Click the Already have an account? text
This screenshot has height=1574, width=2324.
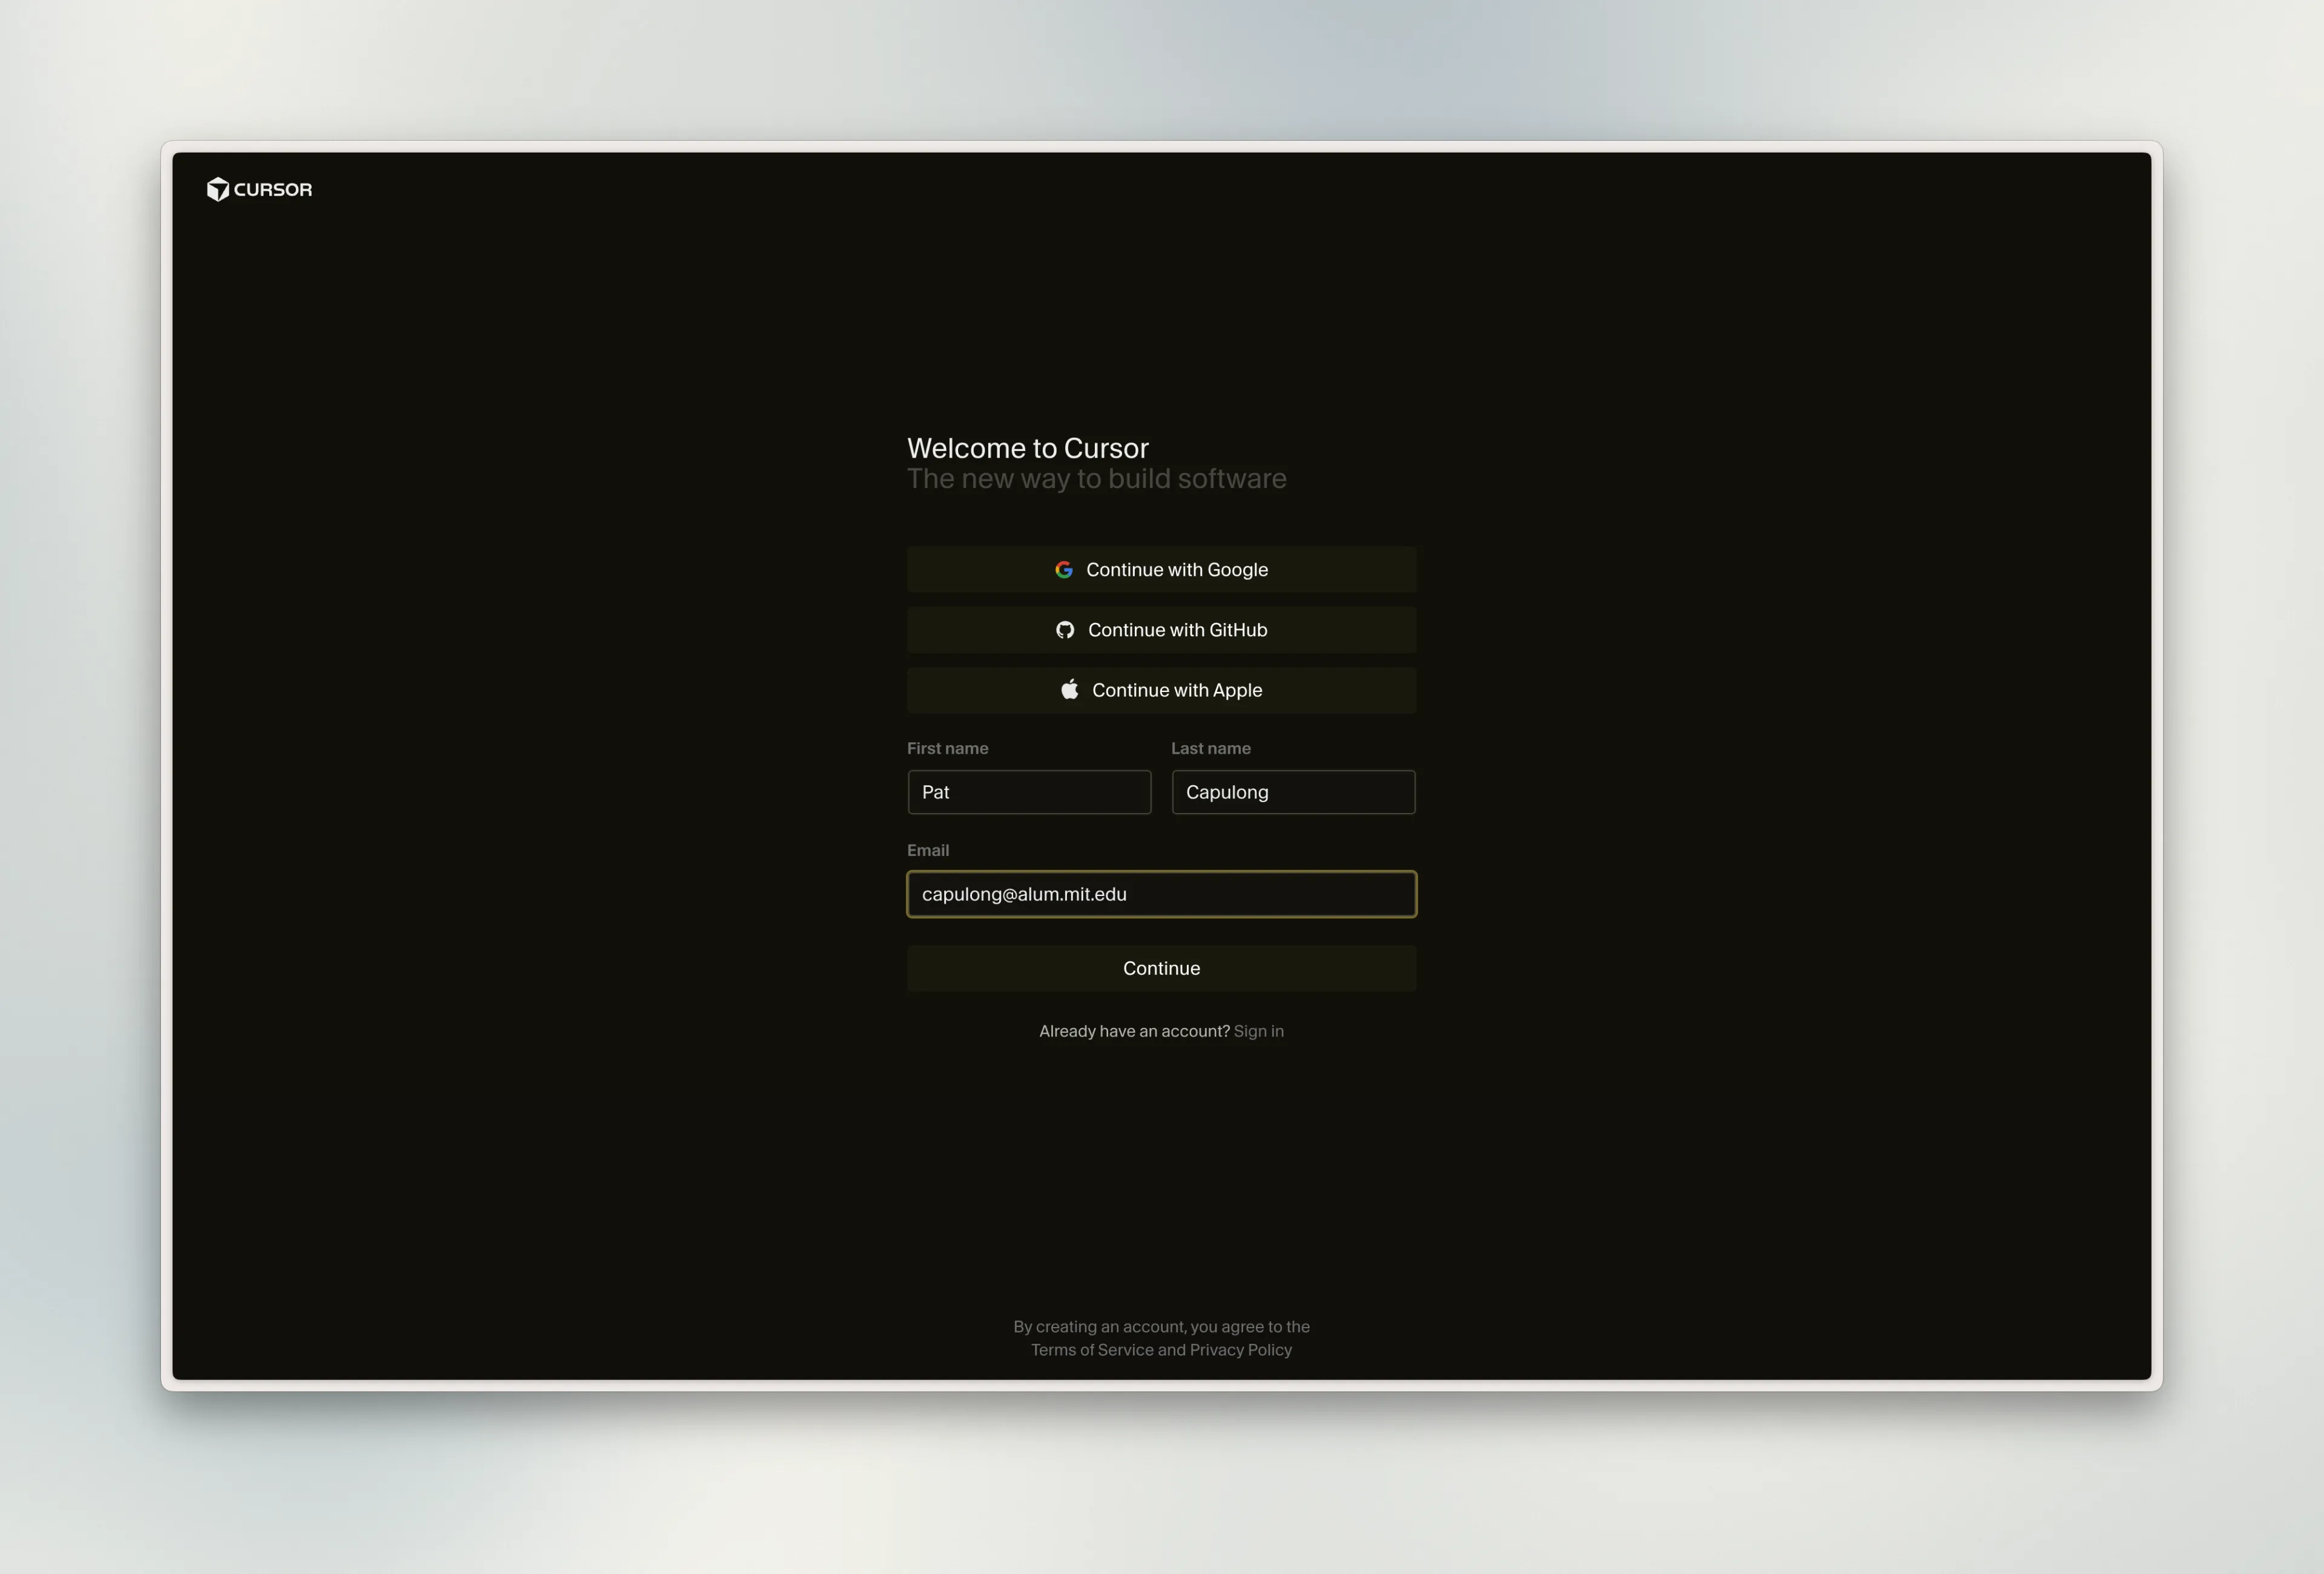[x=1134, y=1031]
